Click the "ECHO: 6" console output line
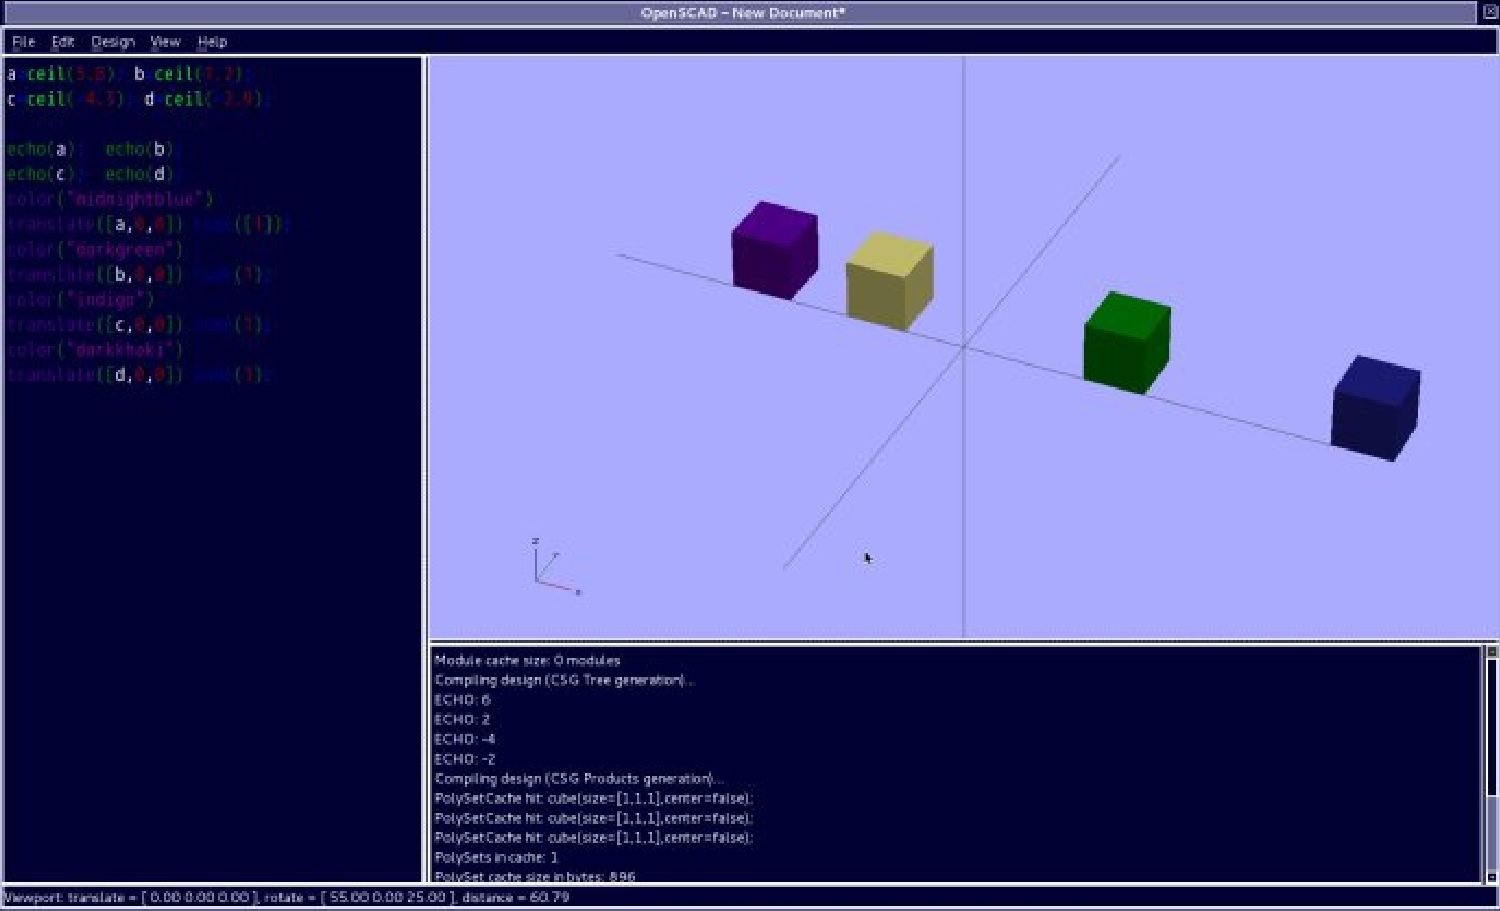 (462, 700)
